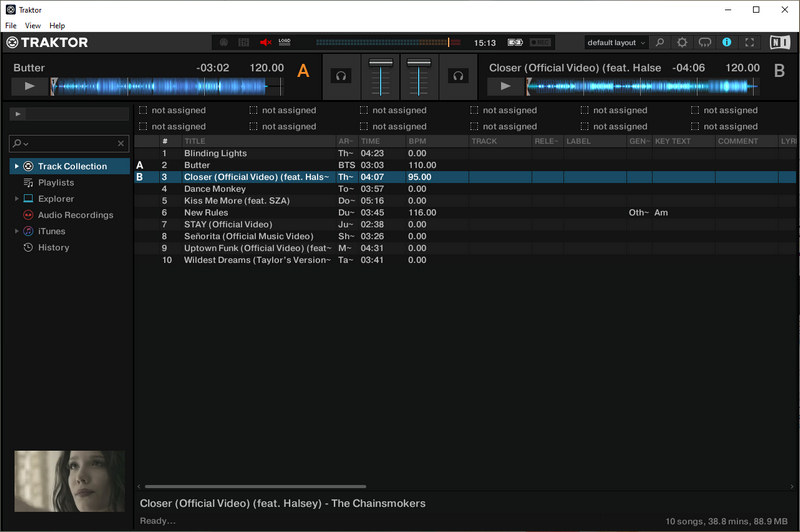Select the track 'Blinding Lights'
Screen dimensions: 800x532
pyautogui.click(x=464, y=153)
